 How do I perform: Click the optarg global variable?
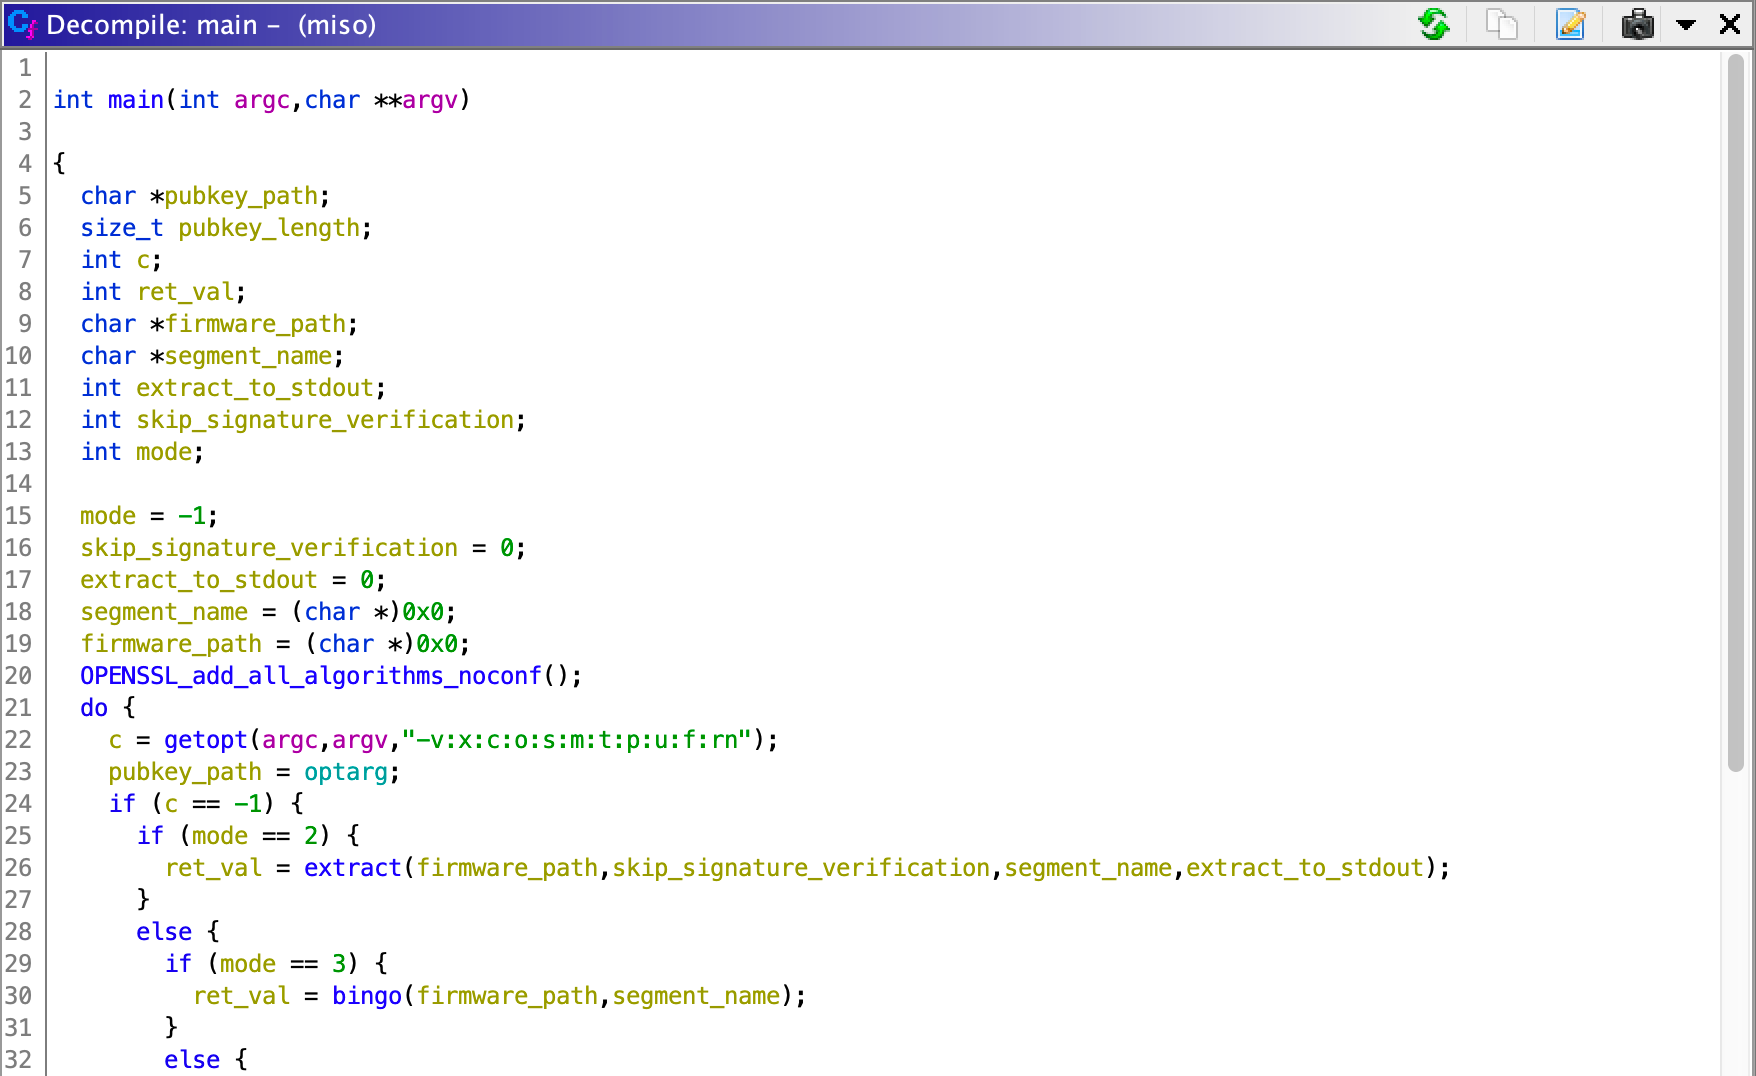click(345, 772)
